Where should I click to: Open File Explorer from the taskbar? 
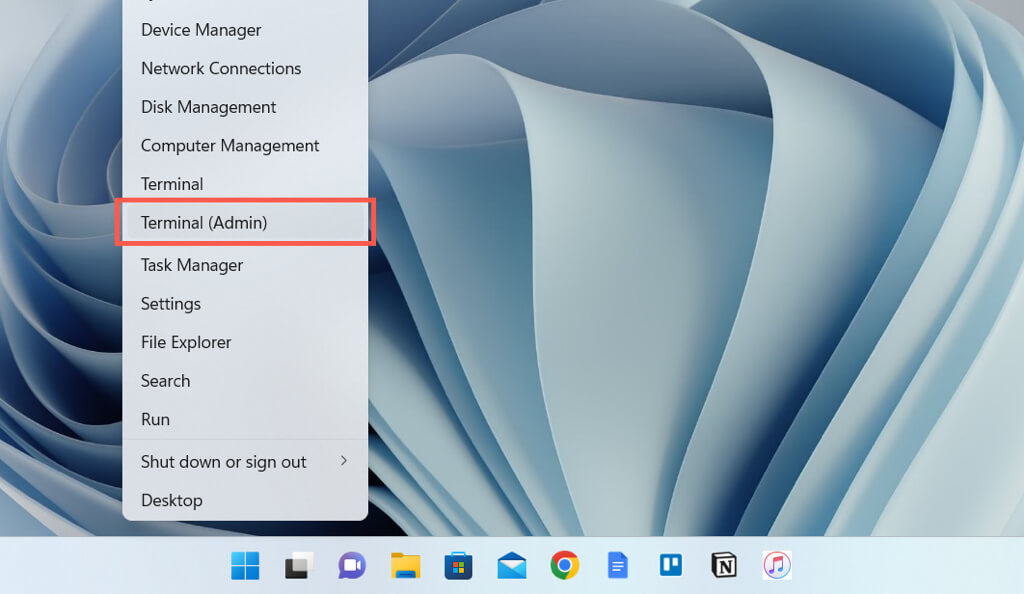(405, 565)
